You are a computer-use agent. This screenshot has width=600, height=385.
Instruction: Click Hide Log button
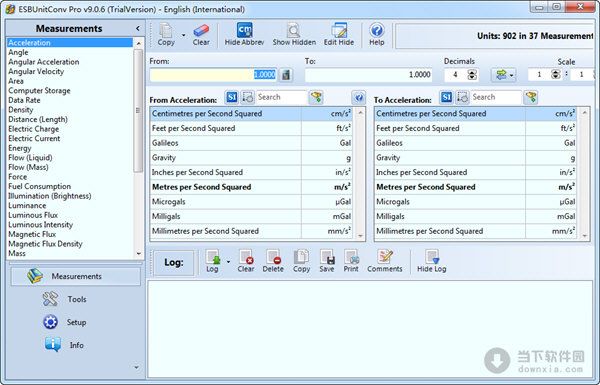(432, 261)
